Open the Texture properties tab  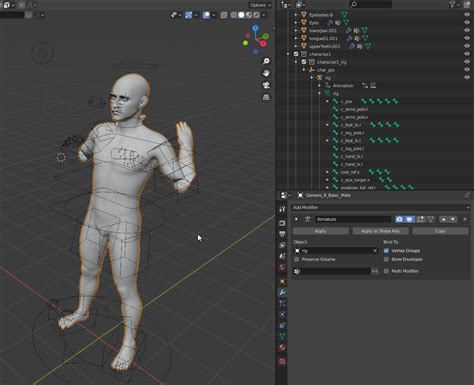282,361
